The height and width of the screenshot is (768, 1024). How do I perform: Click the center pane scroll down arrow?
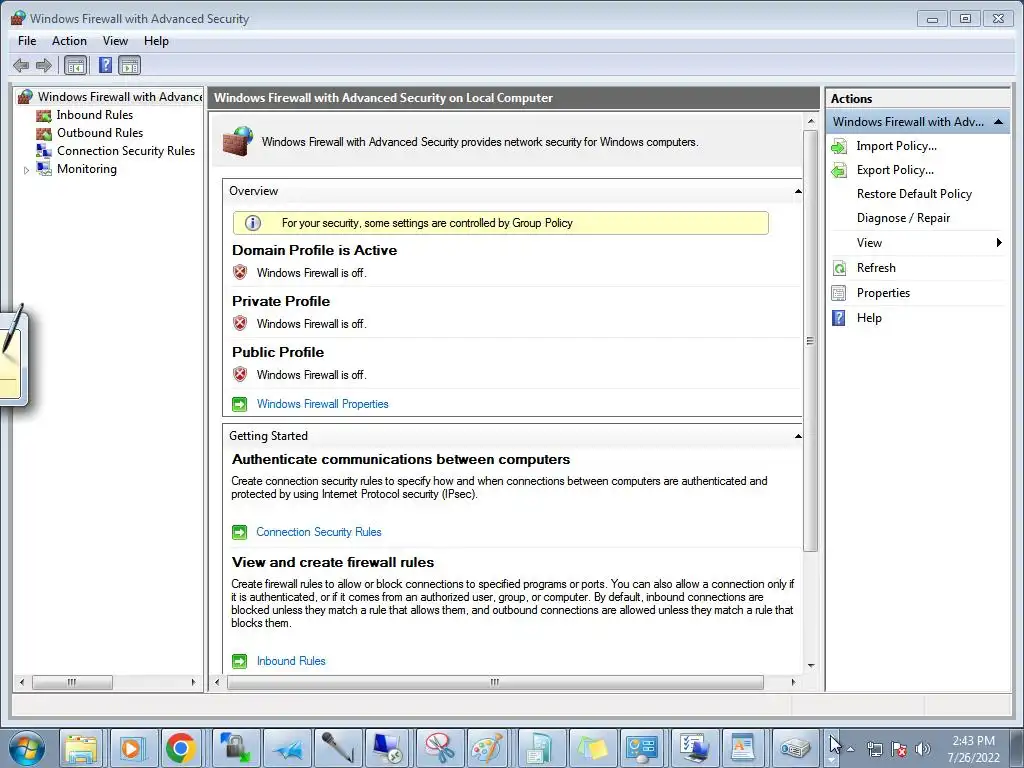click(810, 665)
